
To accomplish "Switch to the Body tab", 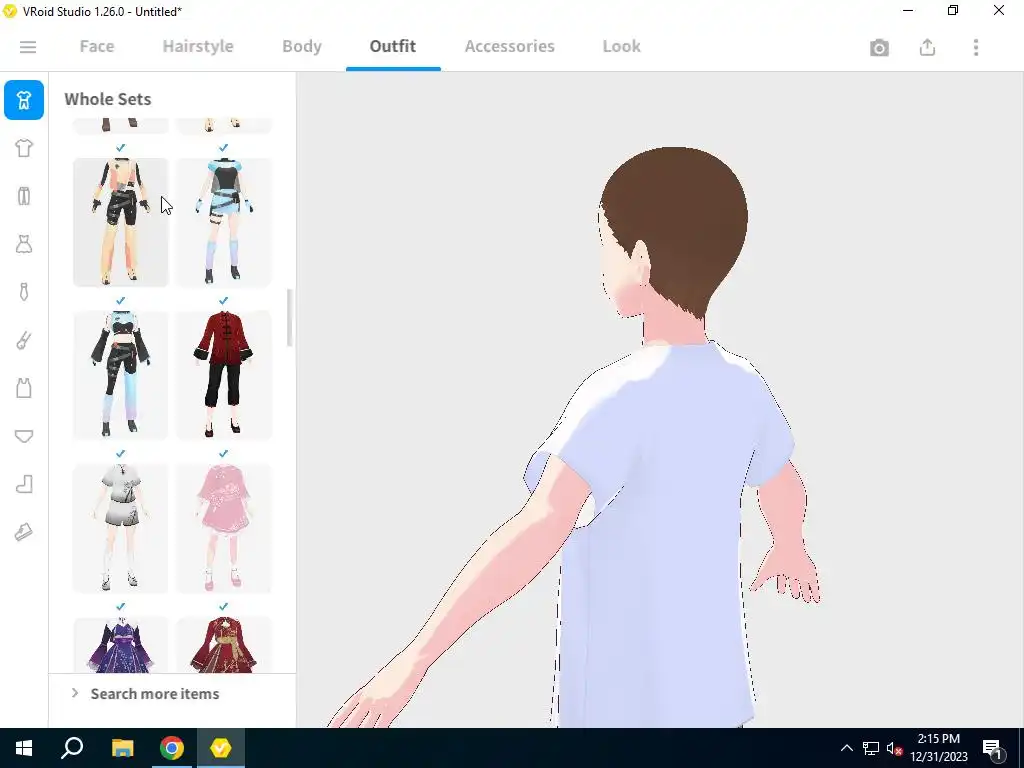I will pos(302,46).
